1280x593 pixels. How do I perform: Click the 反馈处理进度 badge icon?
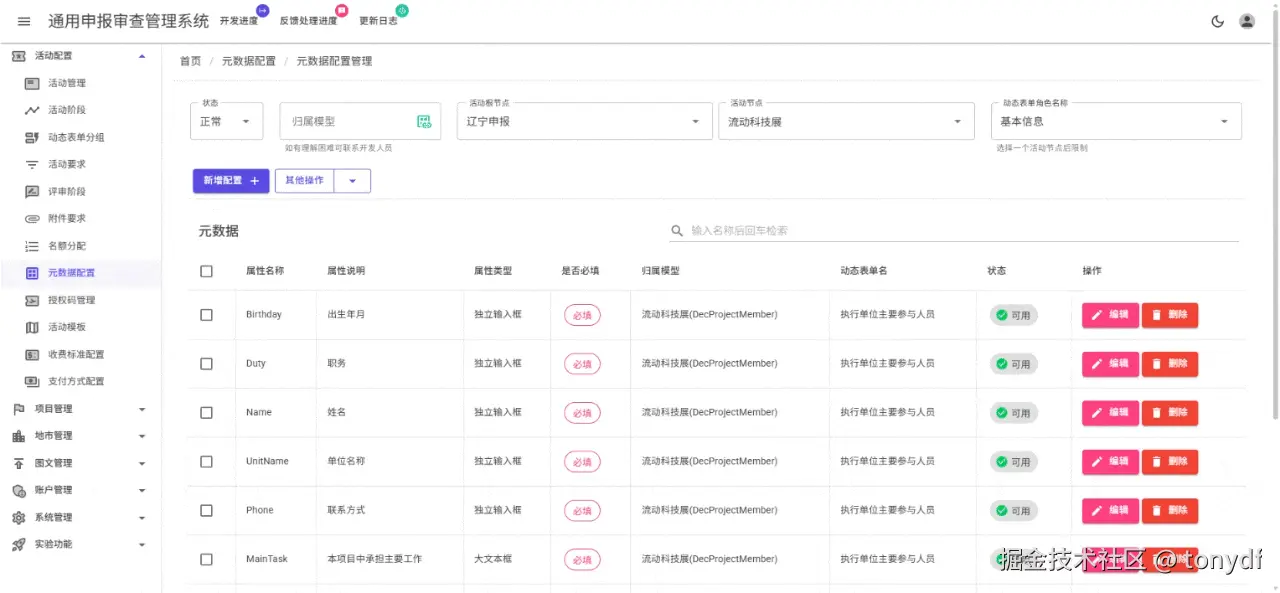point(342,11)
